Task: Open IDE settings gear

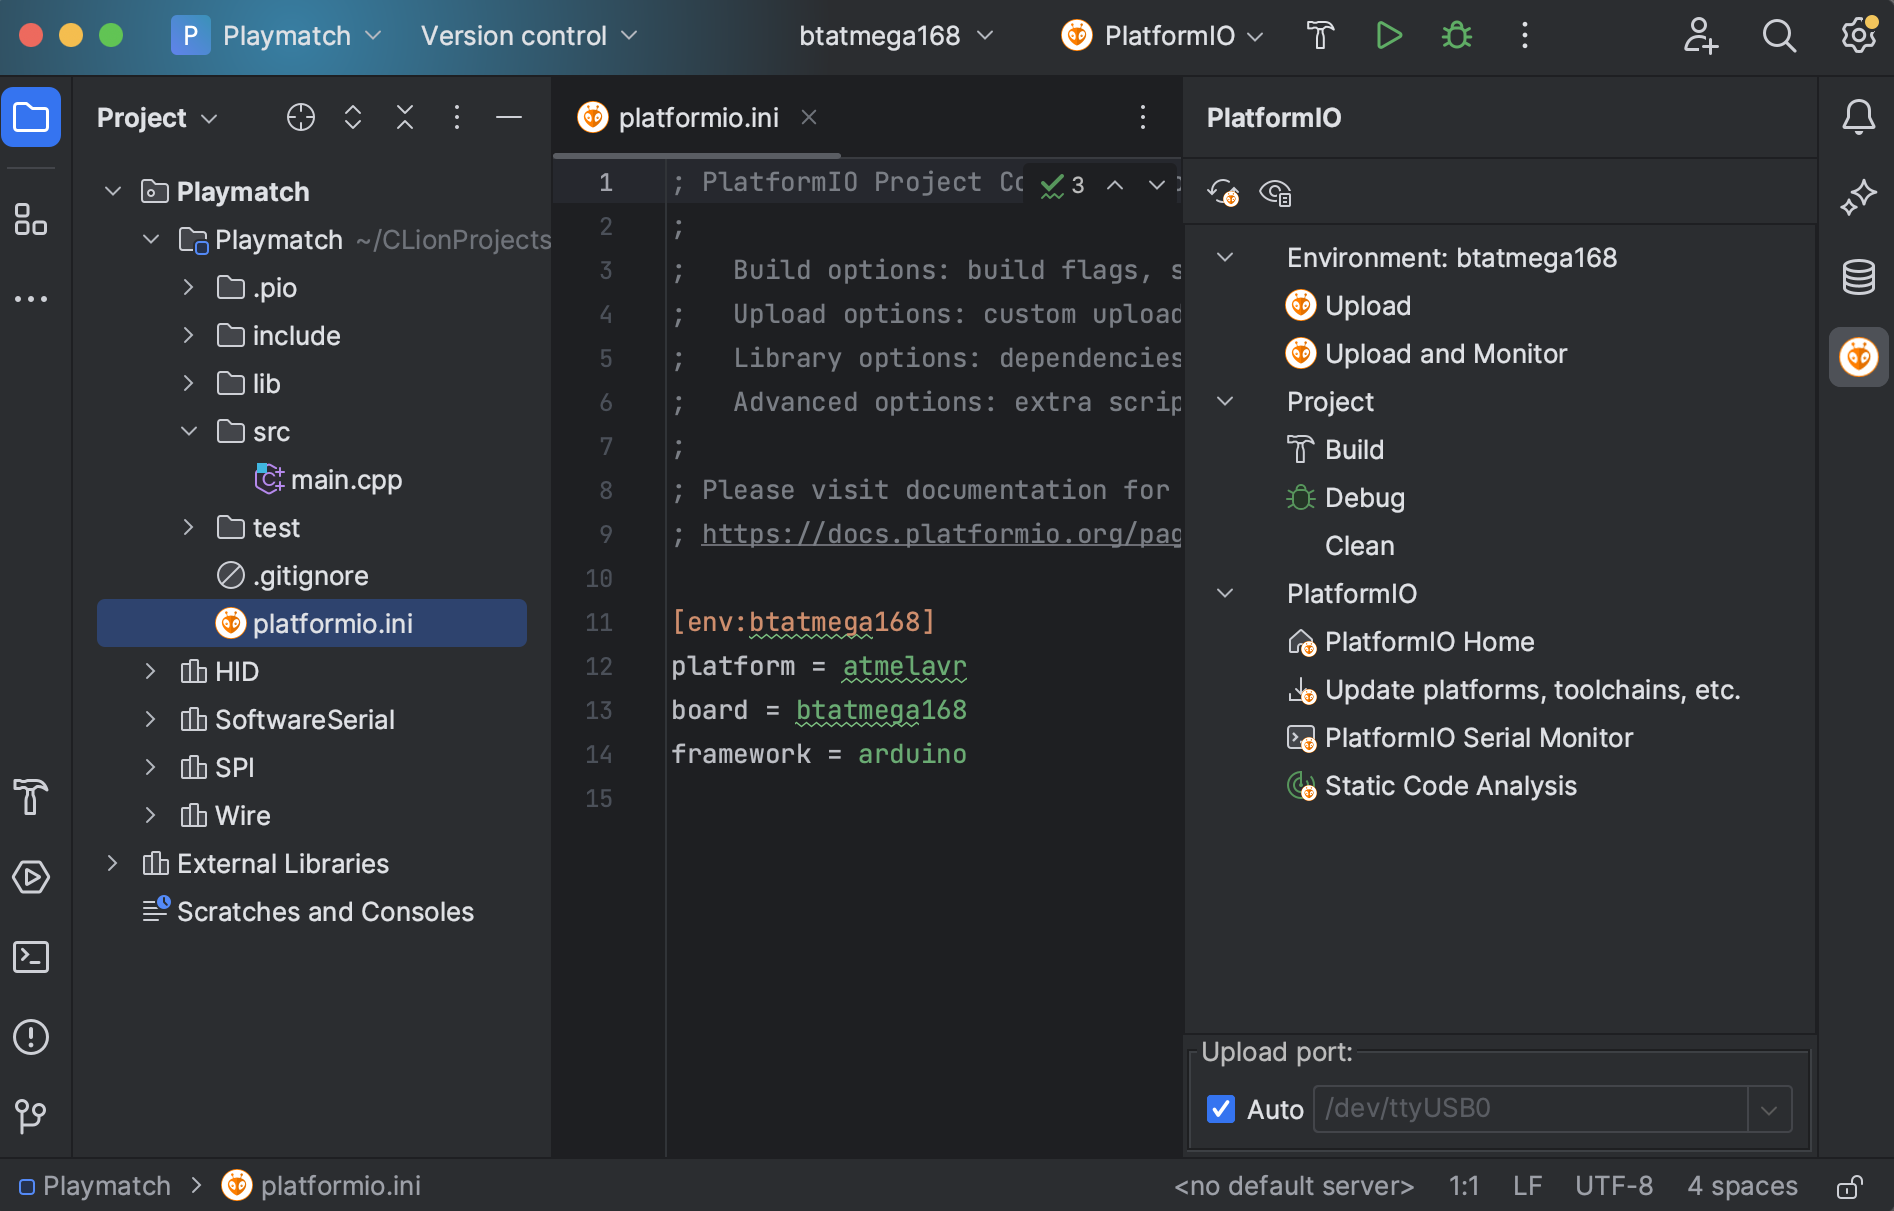Action: 1858,36
